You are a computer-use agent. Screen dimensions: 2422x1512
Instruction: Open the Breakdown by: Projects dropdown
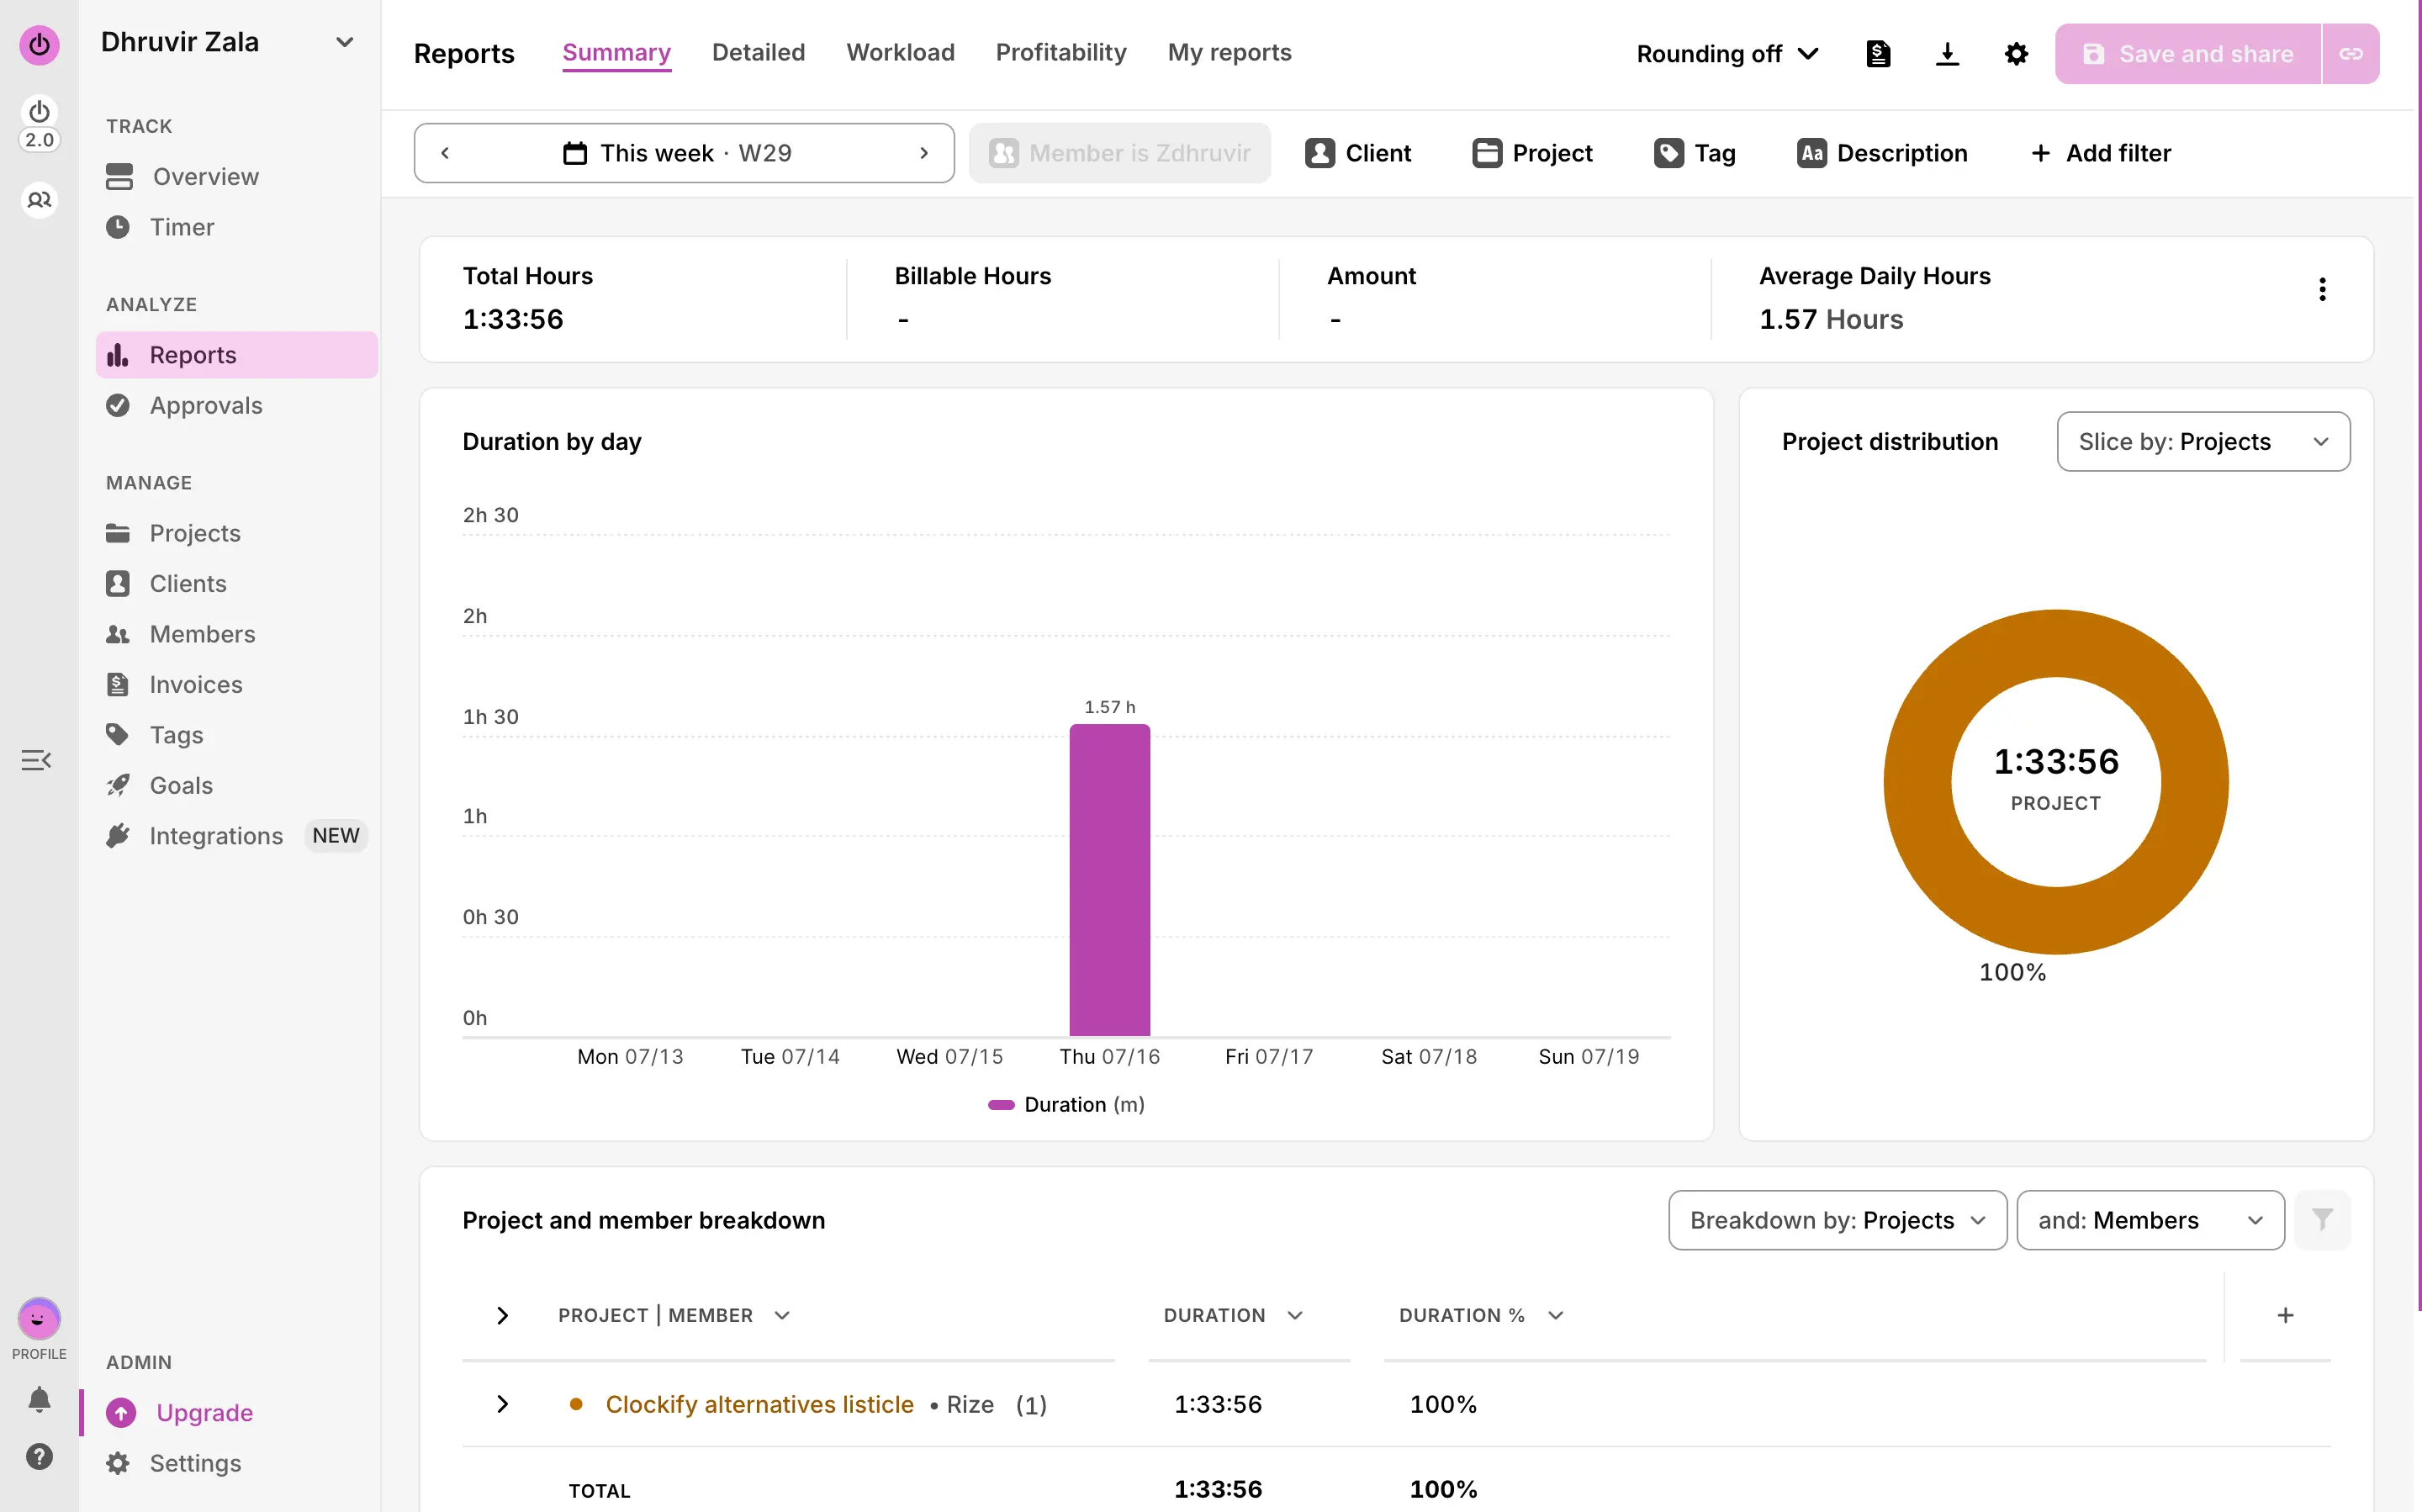pyautogui.click(x=1837, y=1220)
